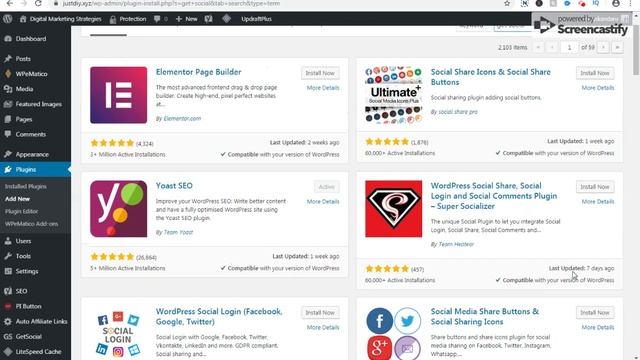Click Ultimate Social Media Icons thumbnail

tap(393, 95)
